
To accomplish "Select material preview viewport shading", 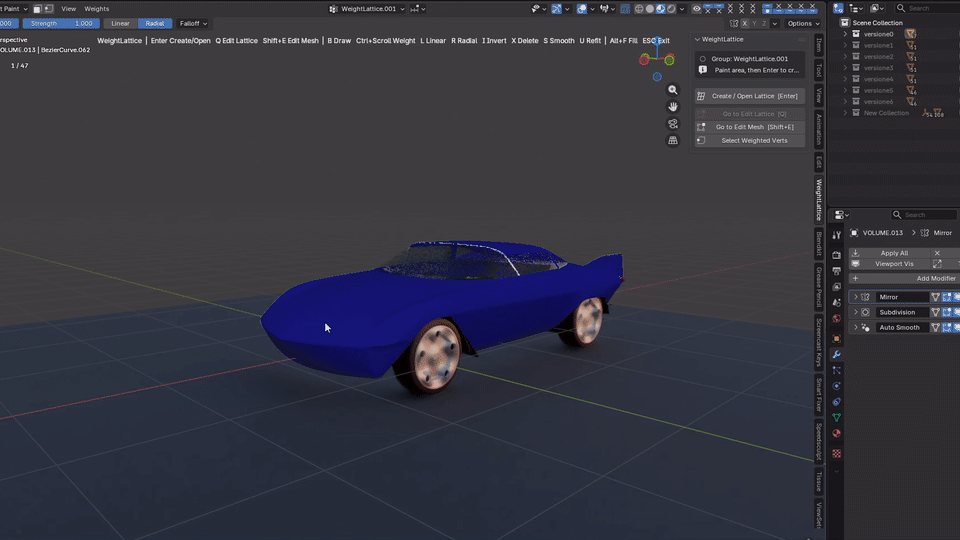I will coord(661,9).
